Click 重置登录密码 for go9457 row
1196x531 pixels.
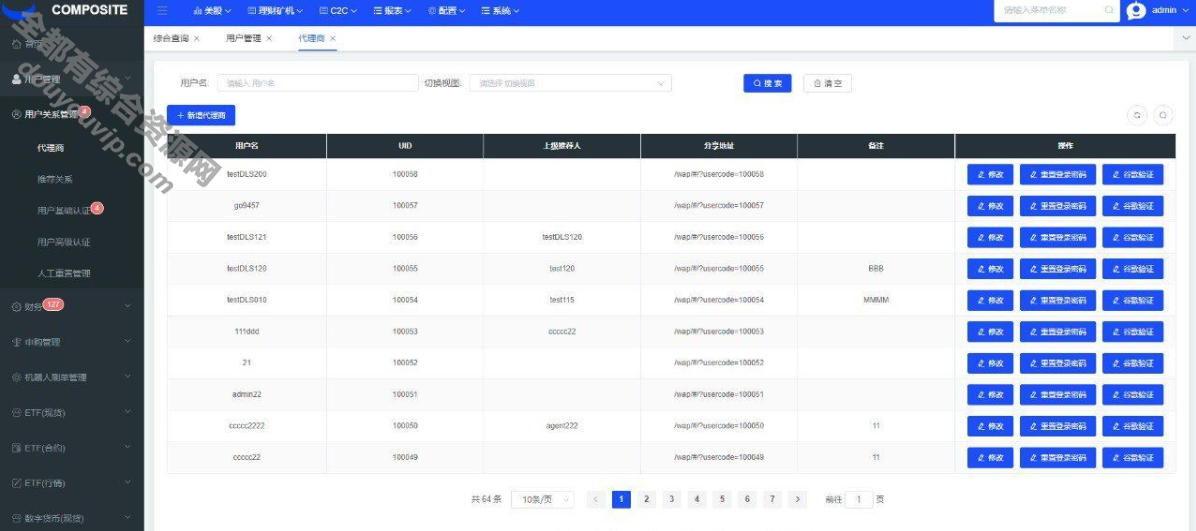1057,206
